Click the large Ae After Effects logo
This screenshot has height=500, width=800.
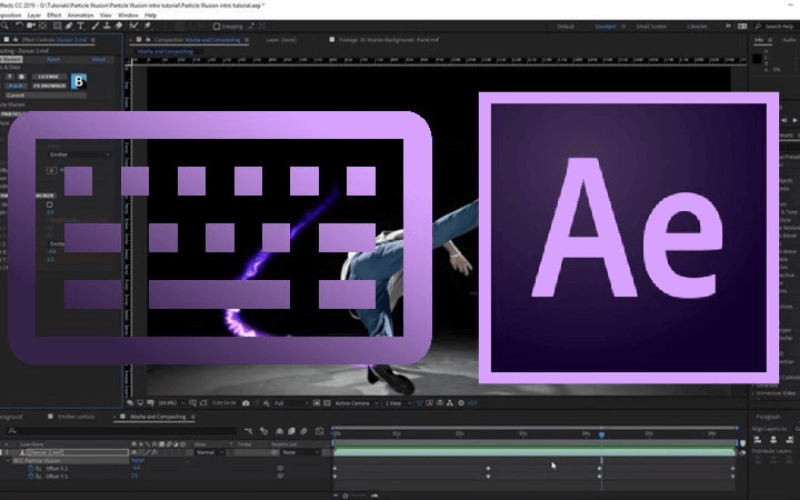(x=628, y=238)
